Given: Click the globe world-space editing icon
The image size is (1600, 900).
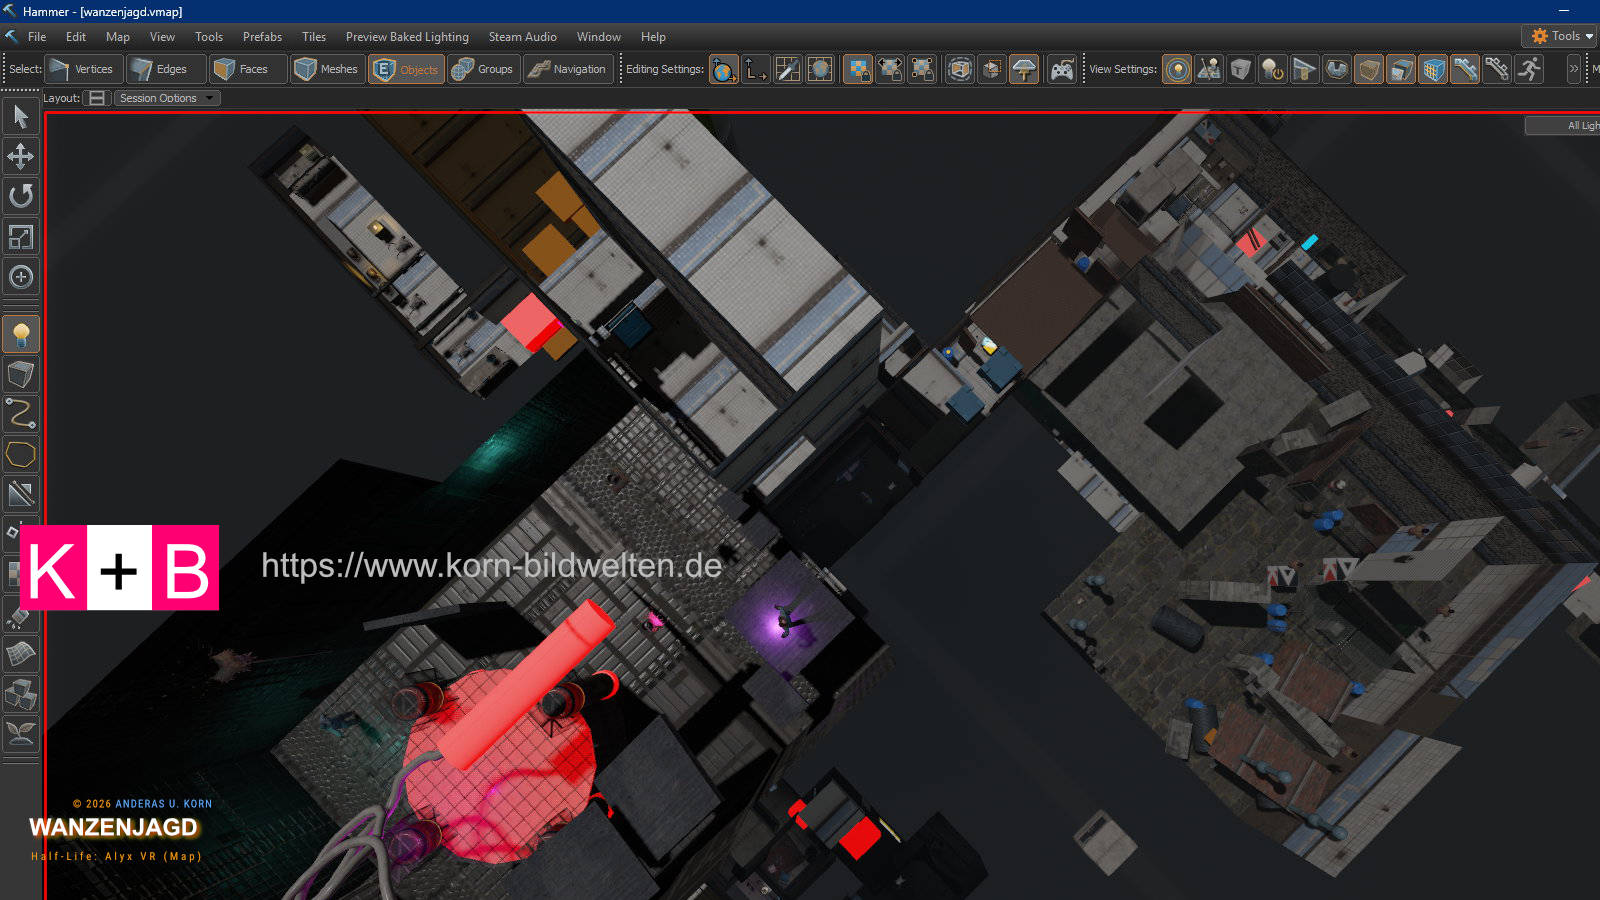Looking at the screenshot, I should (x=724, y=69).
